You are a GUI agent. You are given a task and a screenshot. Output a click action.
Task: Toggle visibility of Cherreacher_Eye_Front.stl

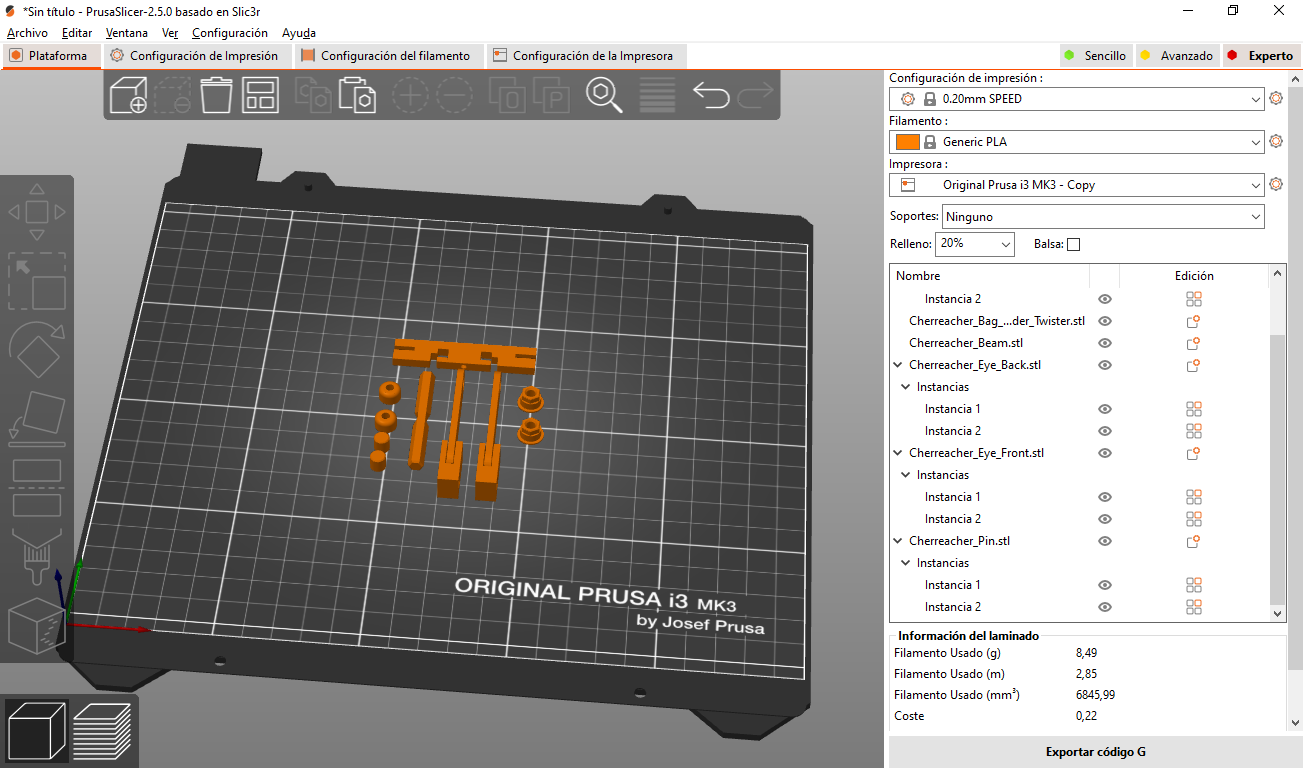click(x=1105, y=453)
